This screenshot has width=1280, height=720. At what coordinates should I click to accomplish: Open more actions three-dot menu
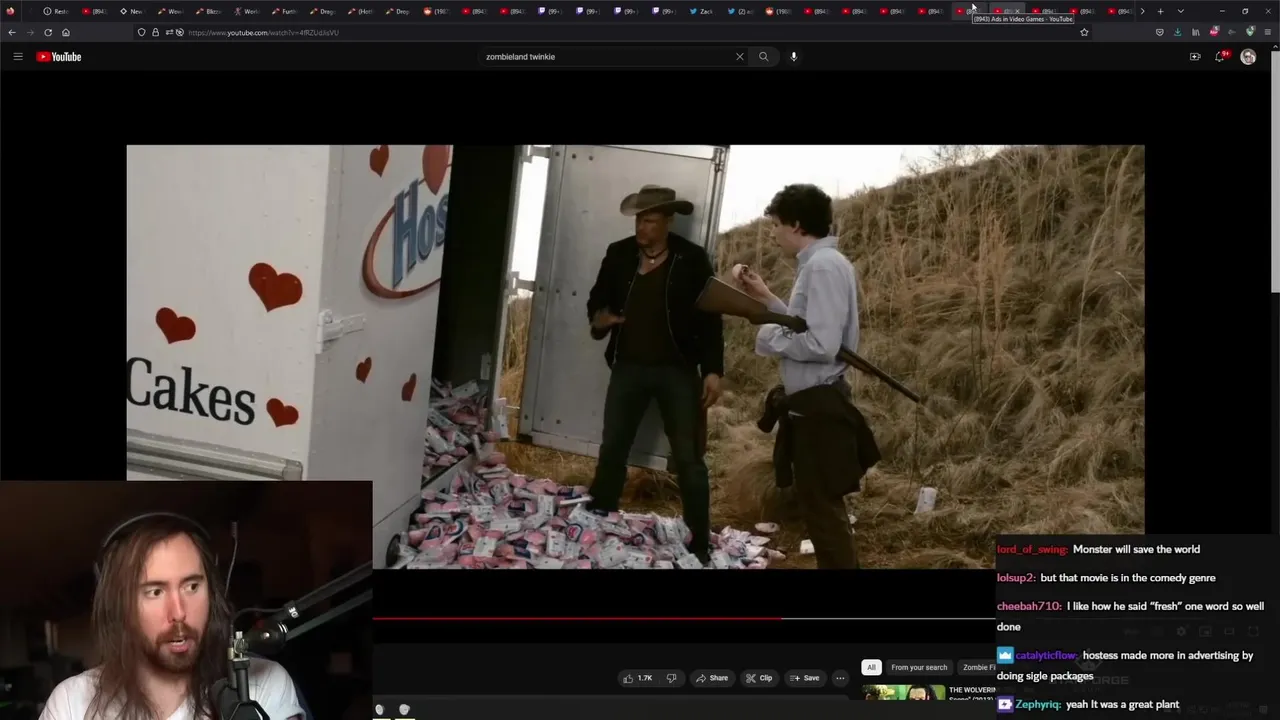point(840,678)
